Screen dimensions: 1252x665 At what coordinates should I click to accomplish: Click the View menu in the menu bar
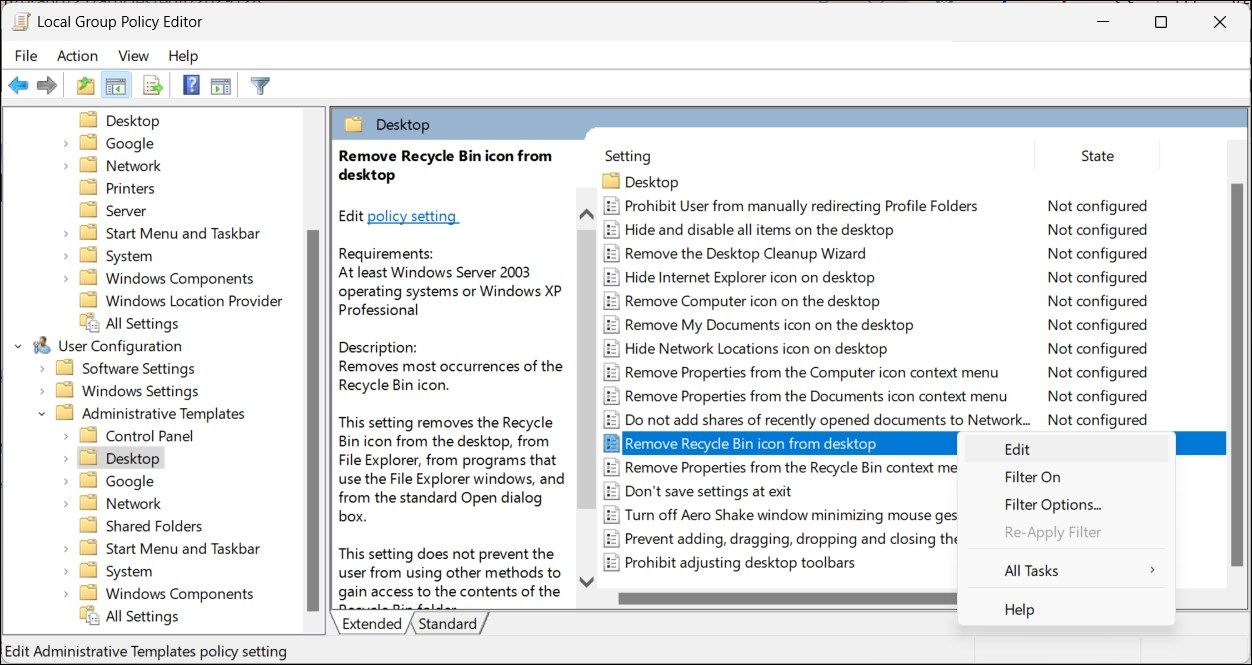[133, 56]
